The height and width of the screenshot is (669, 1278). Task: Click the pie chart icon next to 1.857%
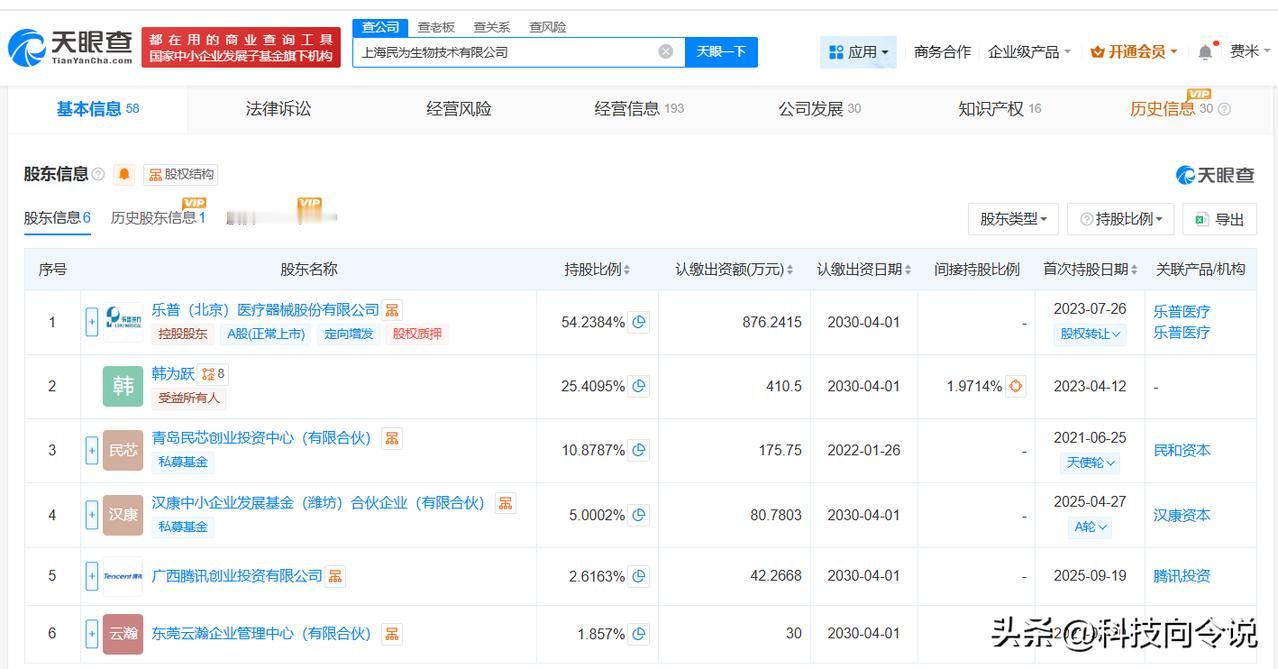point(639,634)
